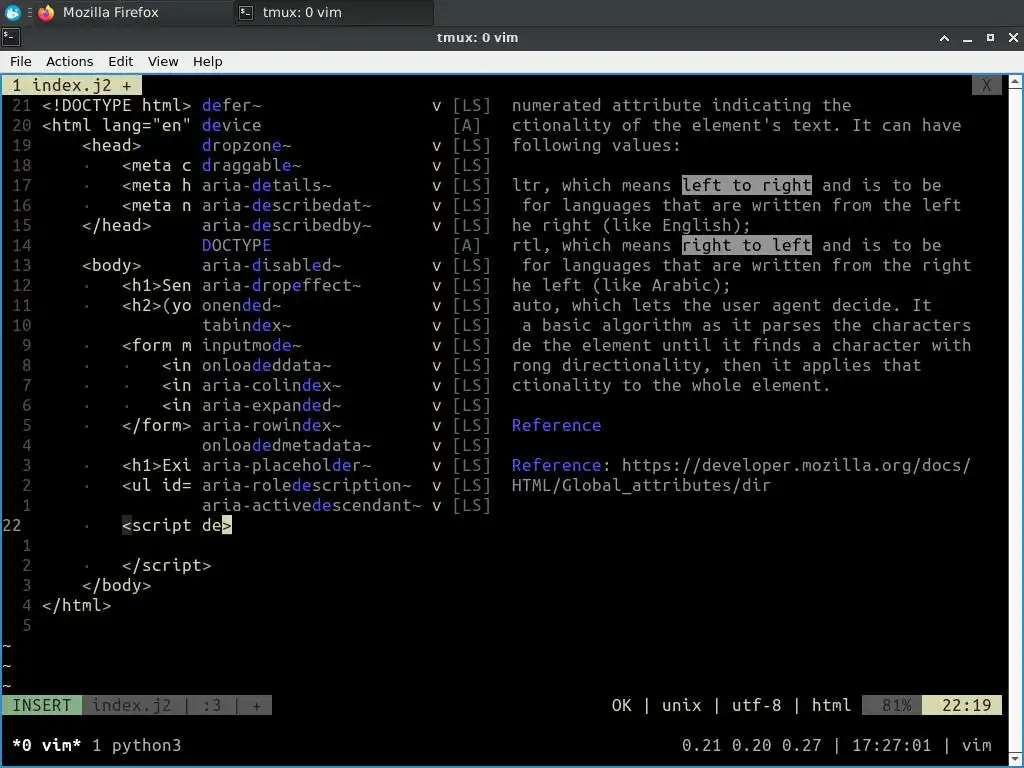Select 'device' completion item
The width and height of the screenshot is (1024, 768).
(x=231, y=125)
